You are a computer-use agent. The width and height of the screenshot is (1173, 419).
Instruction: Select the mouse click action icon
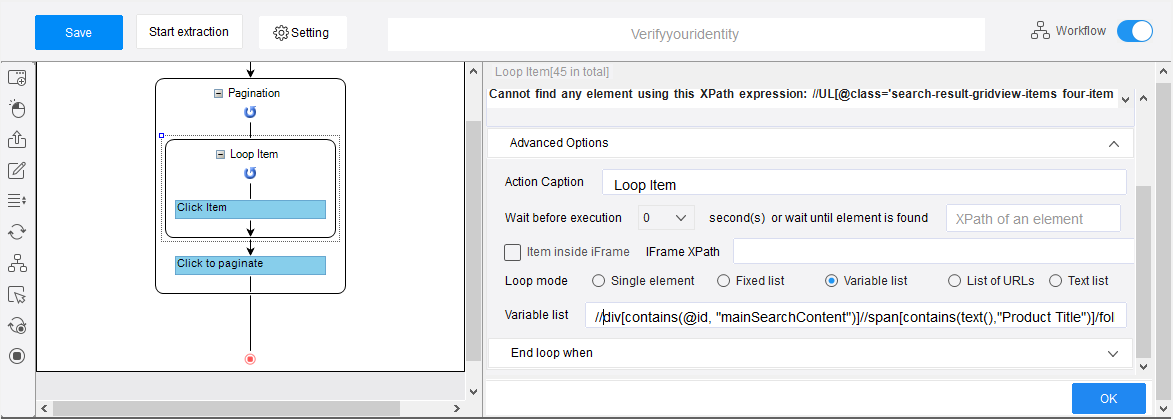click(16, 109)
